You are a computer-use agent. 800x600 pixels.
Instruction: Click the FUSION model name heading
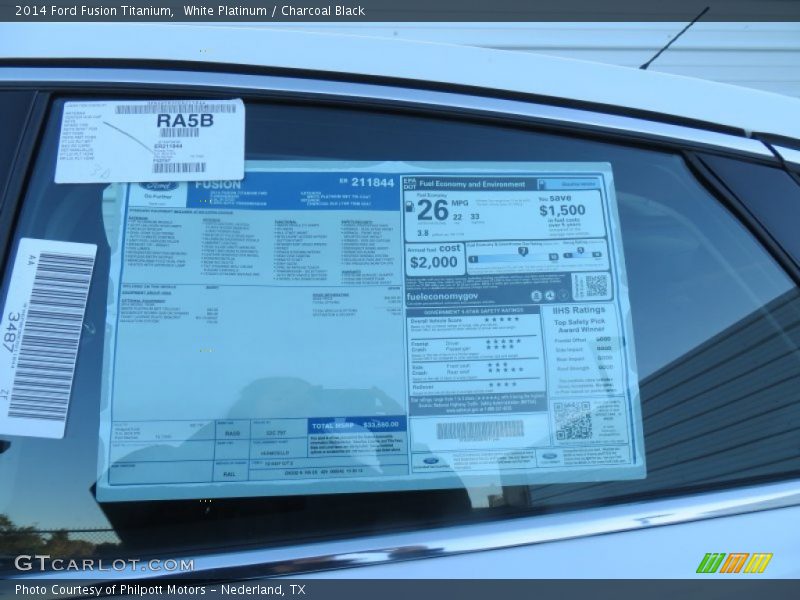[217, 185]
